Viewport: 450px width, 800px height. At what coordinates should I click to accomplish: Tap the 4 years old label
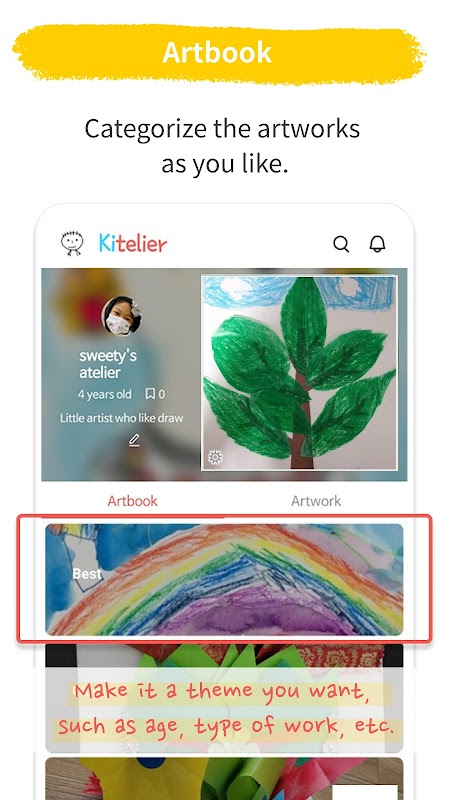click(x=104, y=394)
